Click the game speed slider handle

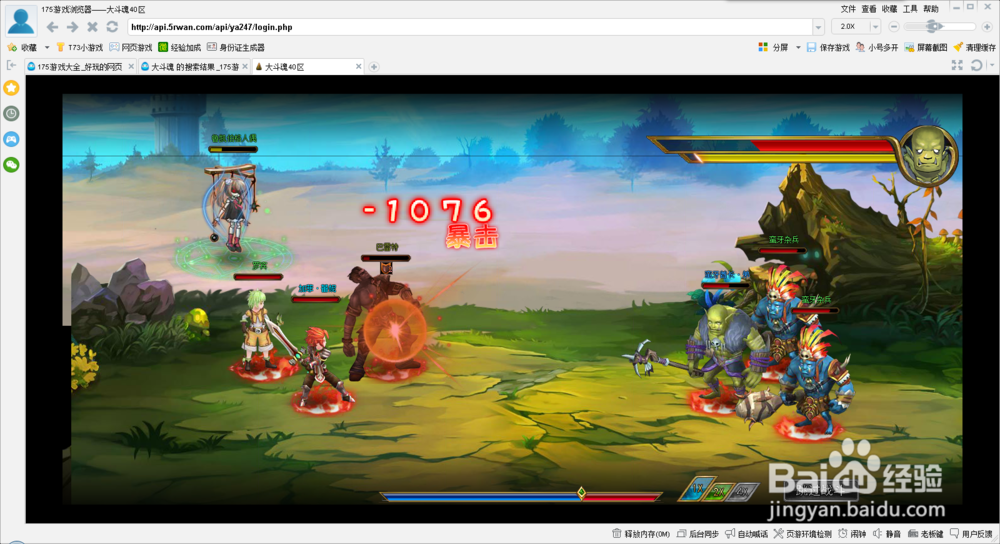[x=933, y=27]
